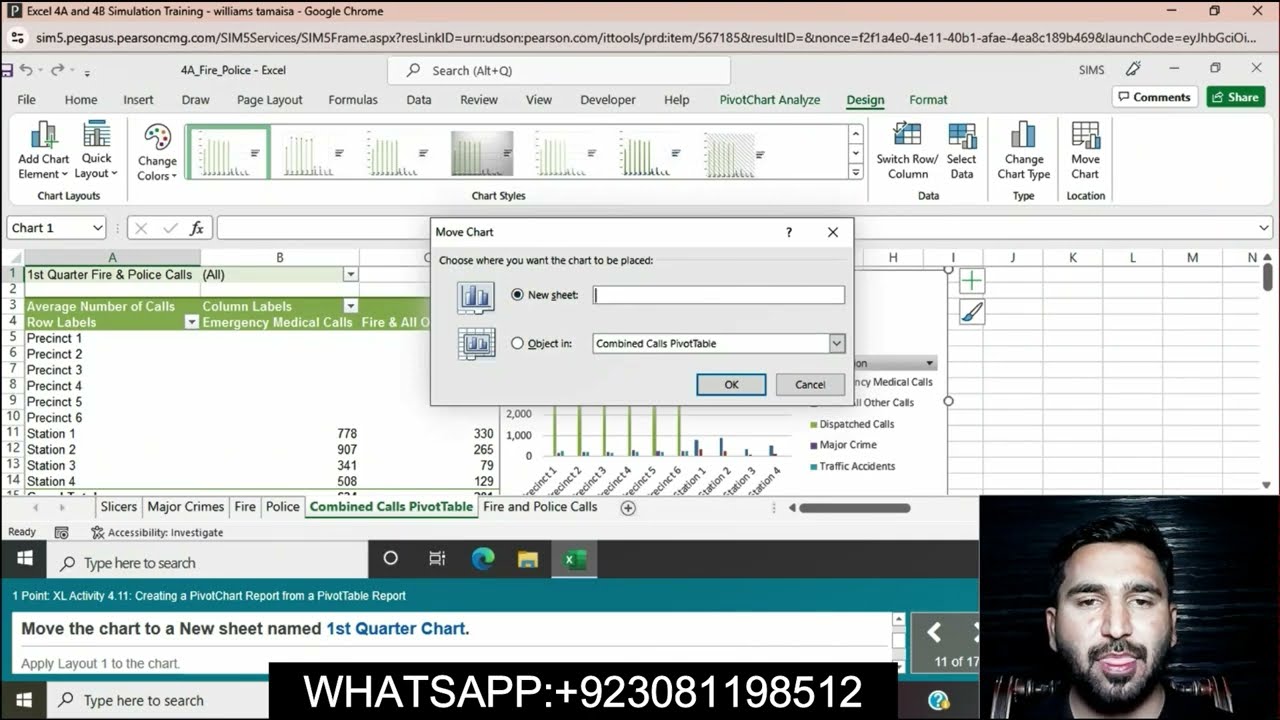This screenshot has width=1280, height=720.
Task: Open the Column Labels filter dropdown
Action: pyautogui.click(x=351, y=306)
